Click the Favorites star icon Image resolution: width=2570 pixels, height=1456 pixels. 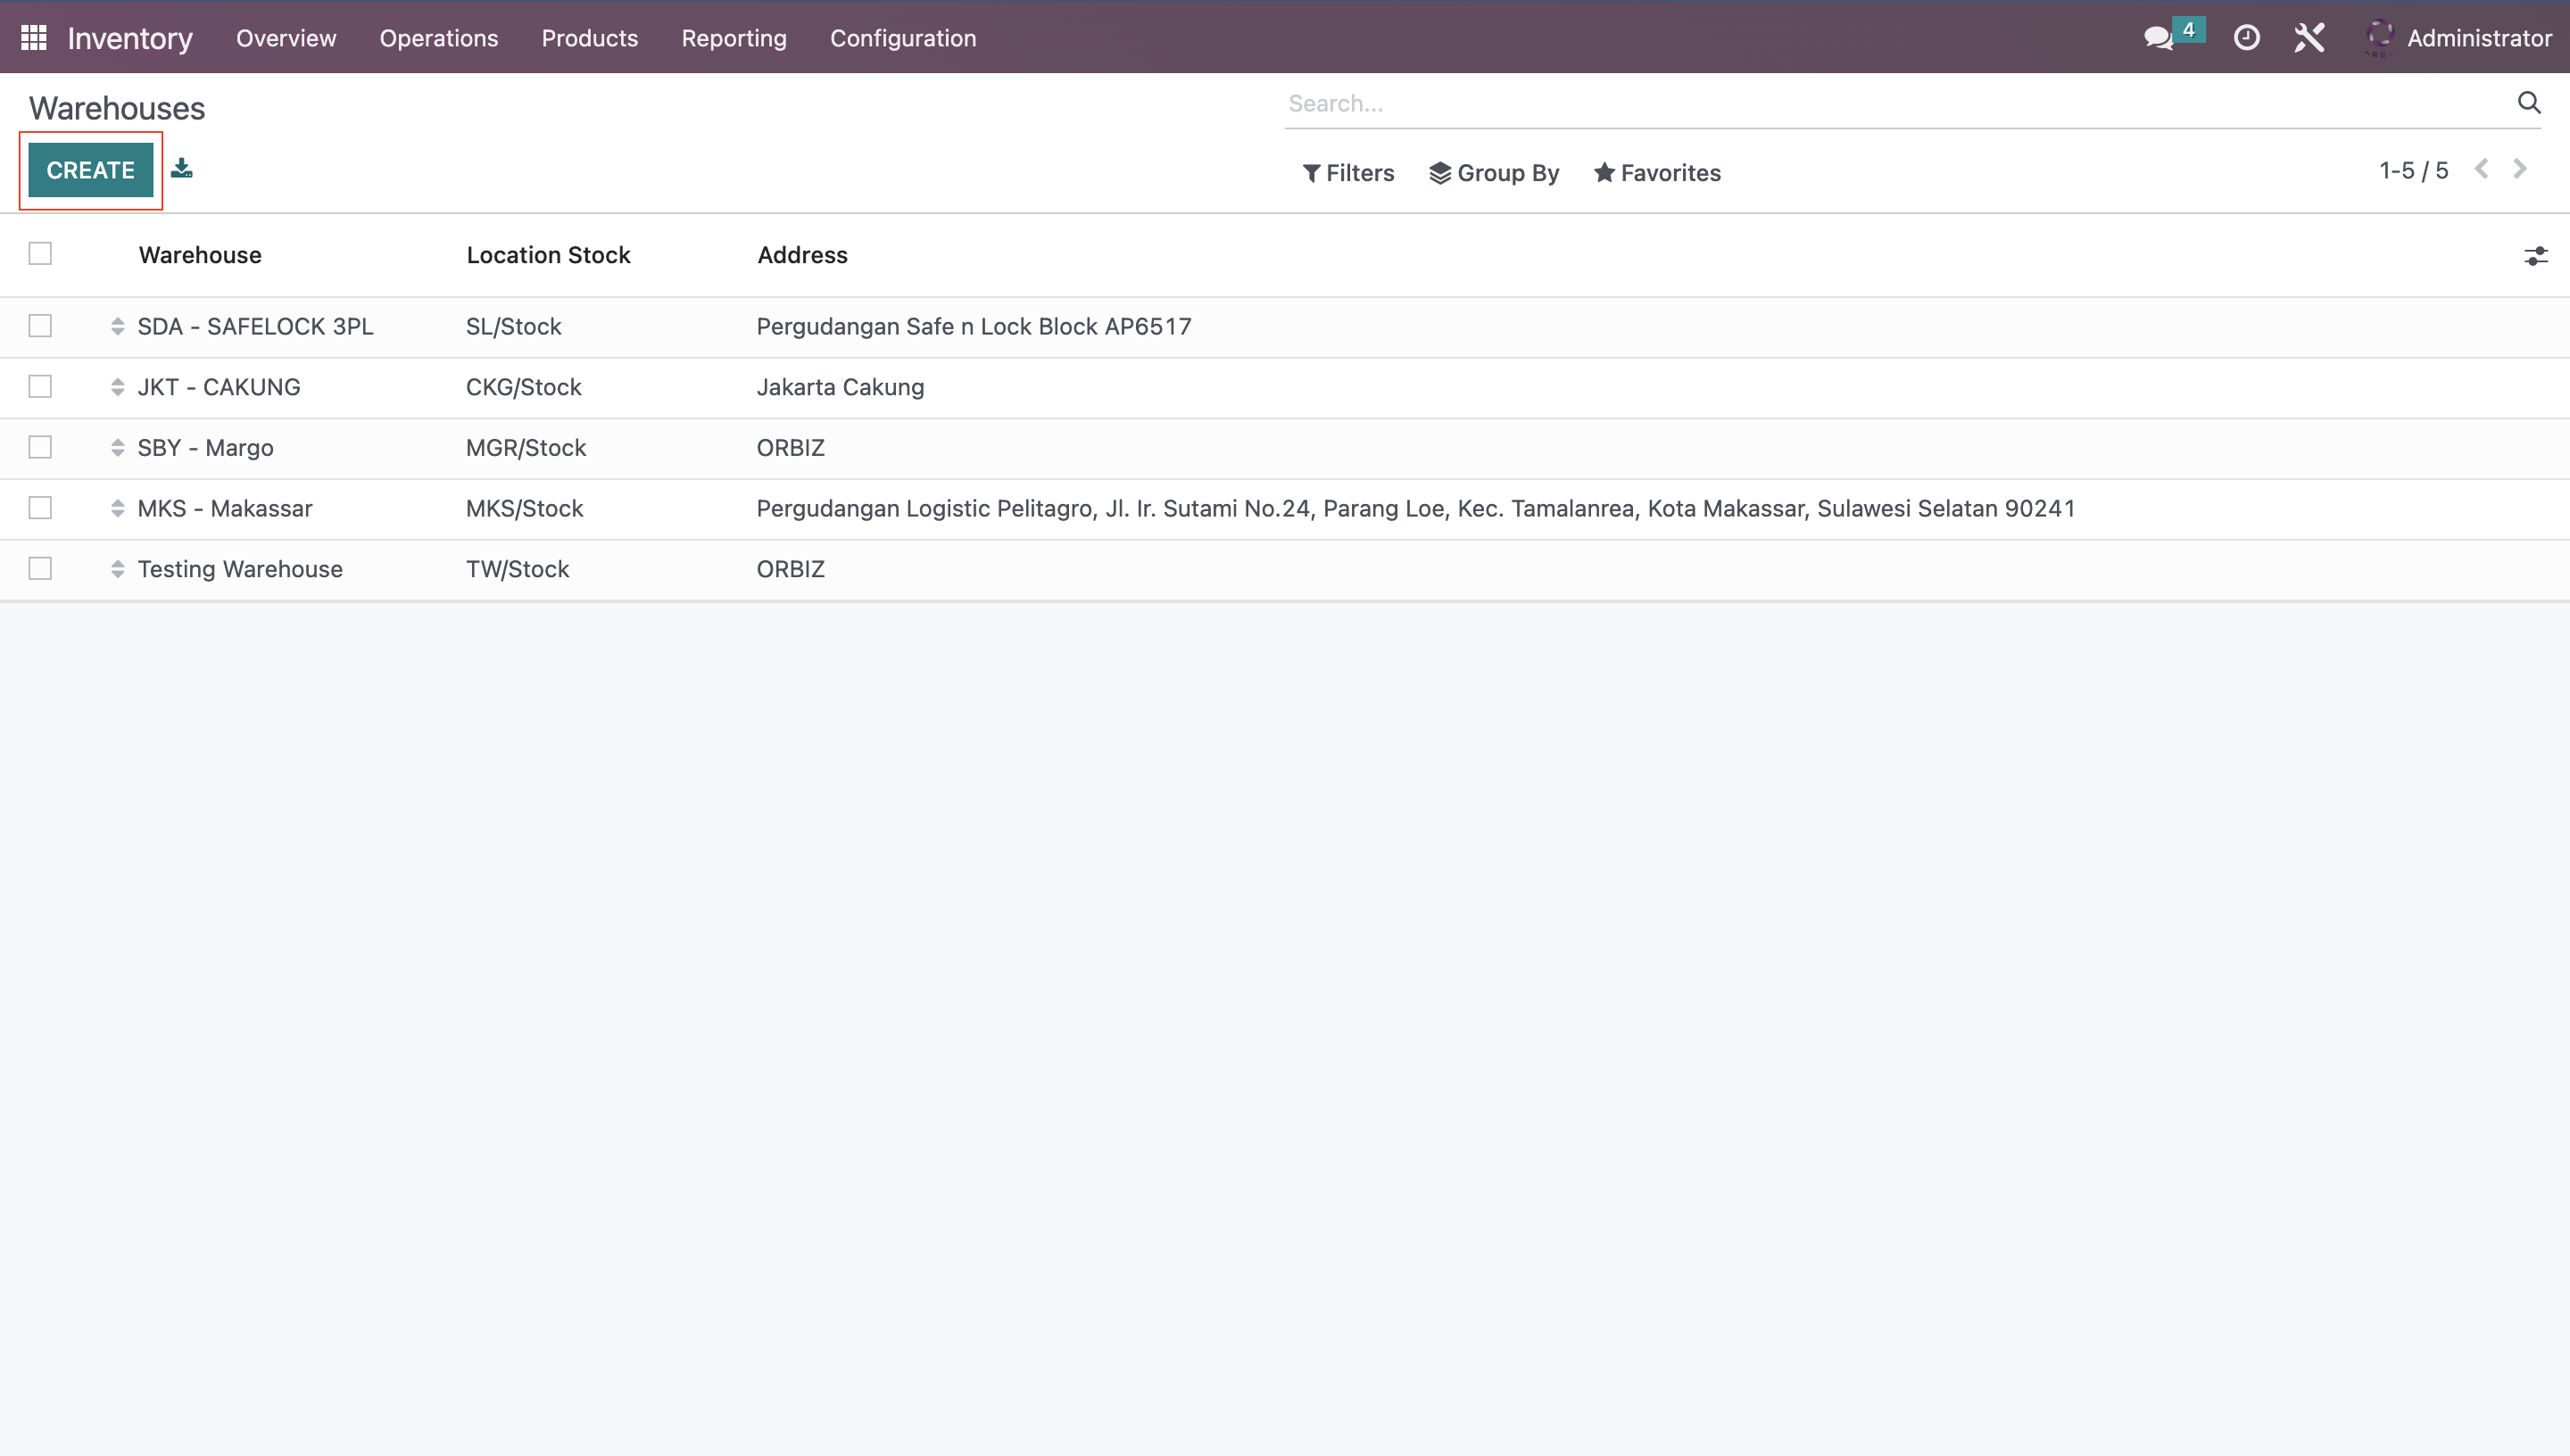coord(1603,171)
